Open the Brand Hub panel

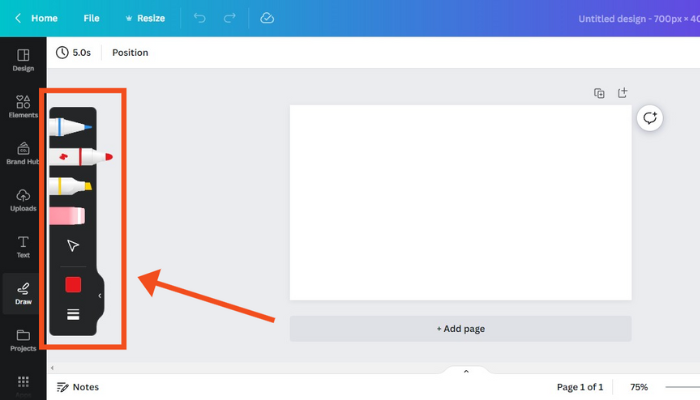[x=23, y=154]
